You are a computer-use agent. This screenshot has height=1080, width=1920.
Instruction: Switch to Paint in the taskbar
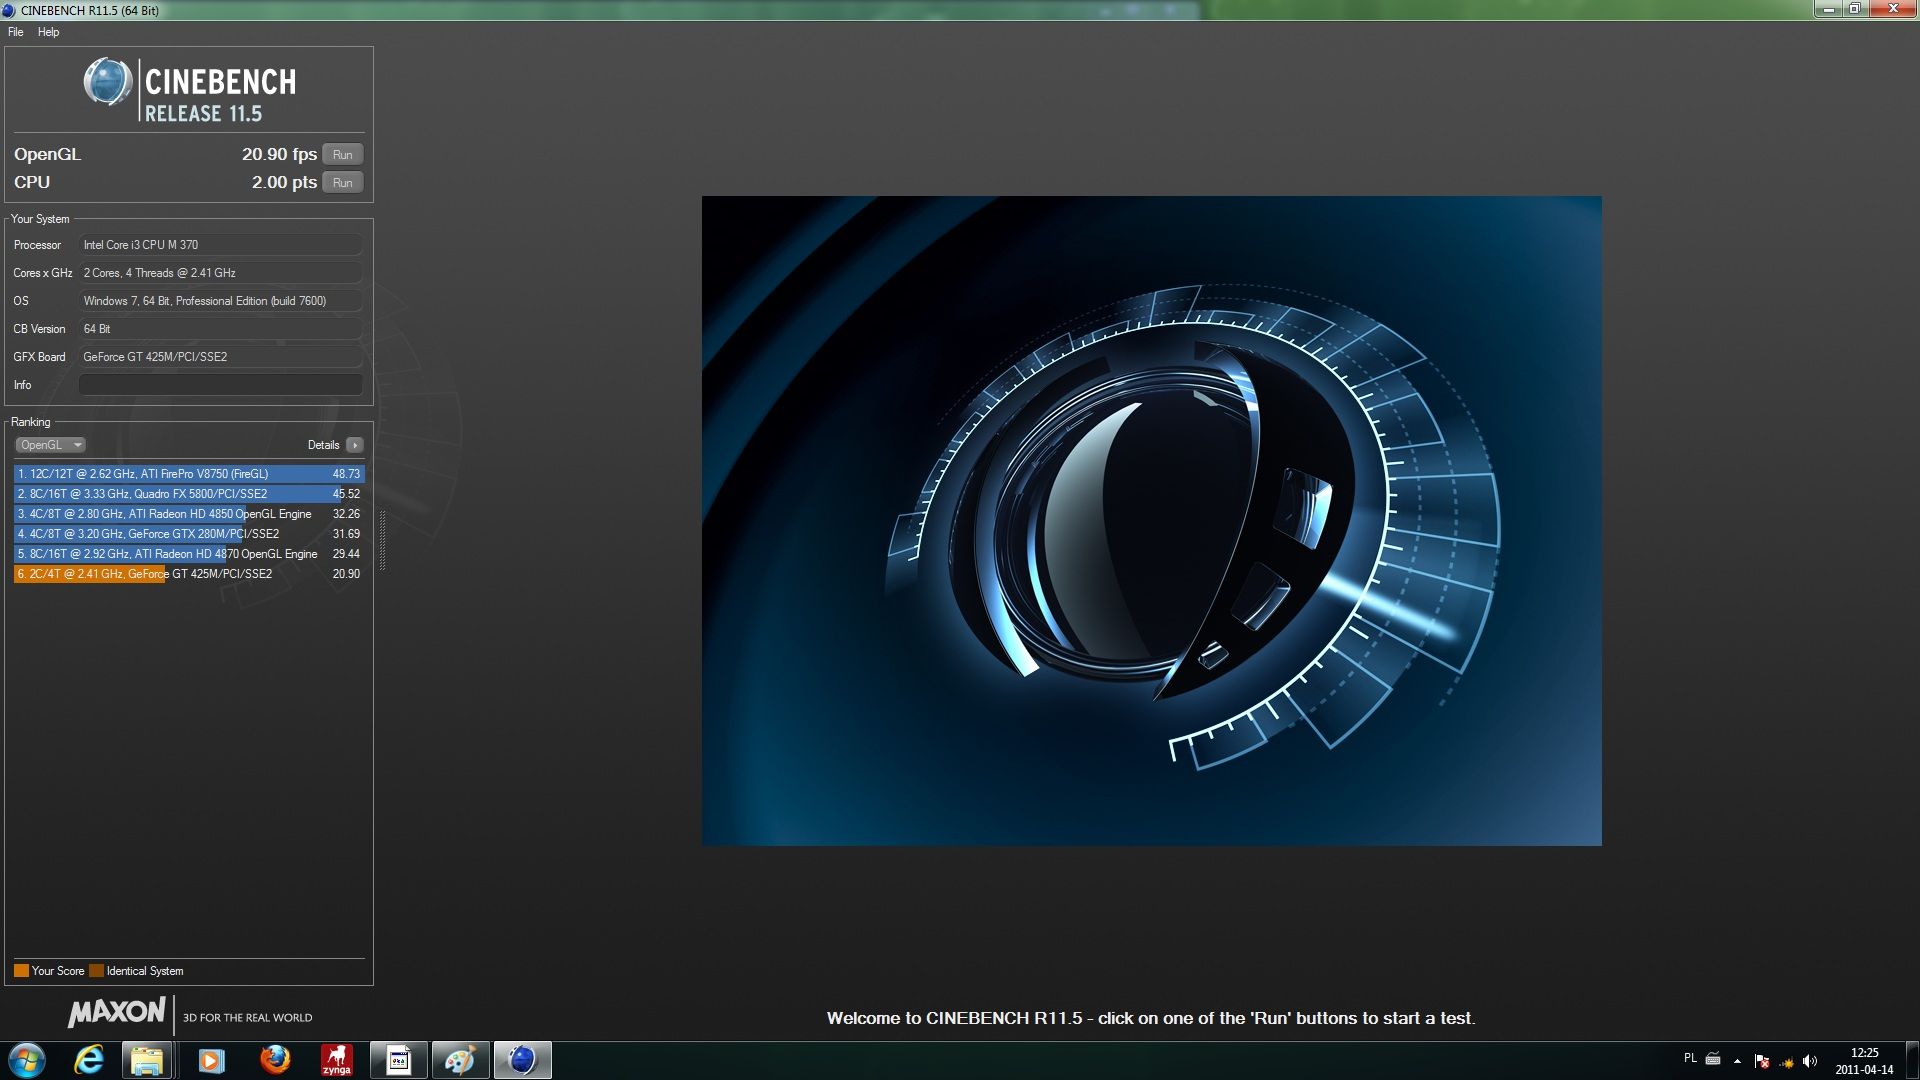coord(460,1060)
